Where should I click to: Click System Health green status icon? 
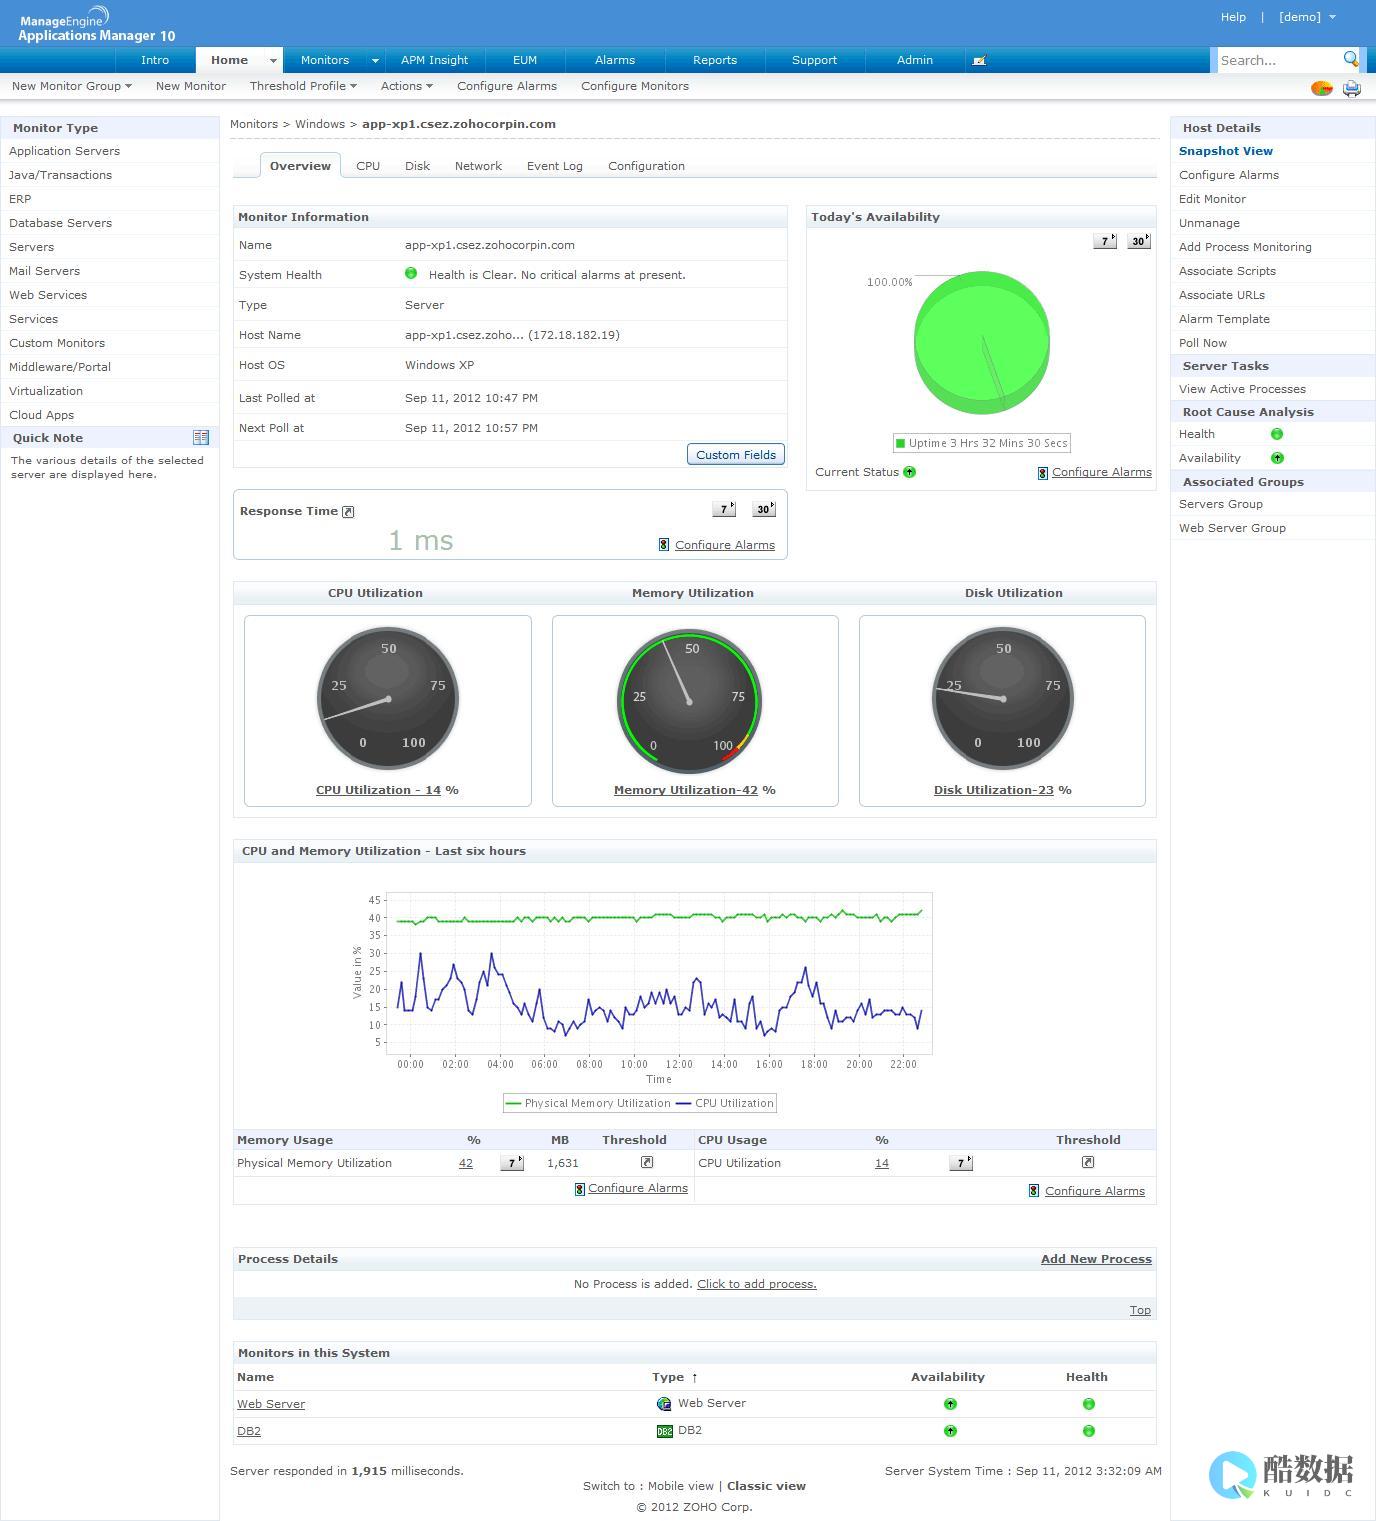click(x=411, y=273)
